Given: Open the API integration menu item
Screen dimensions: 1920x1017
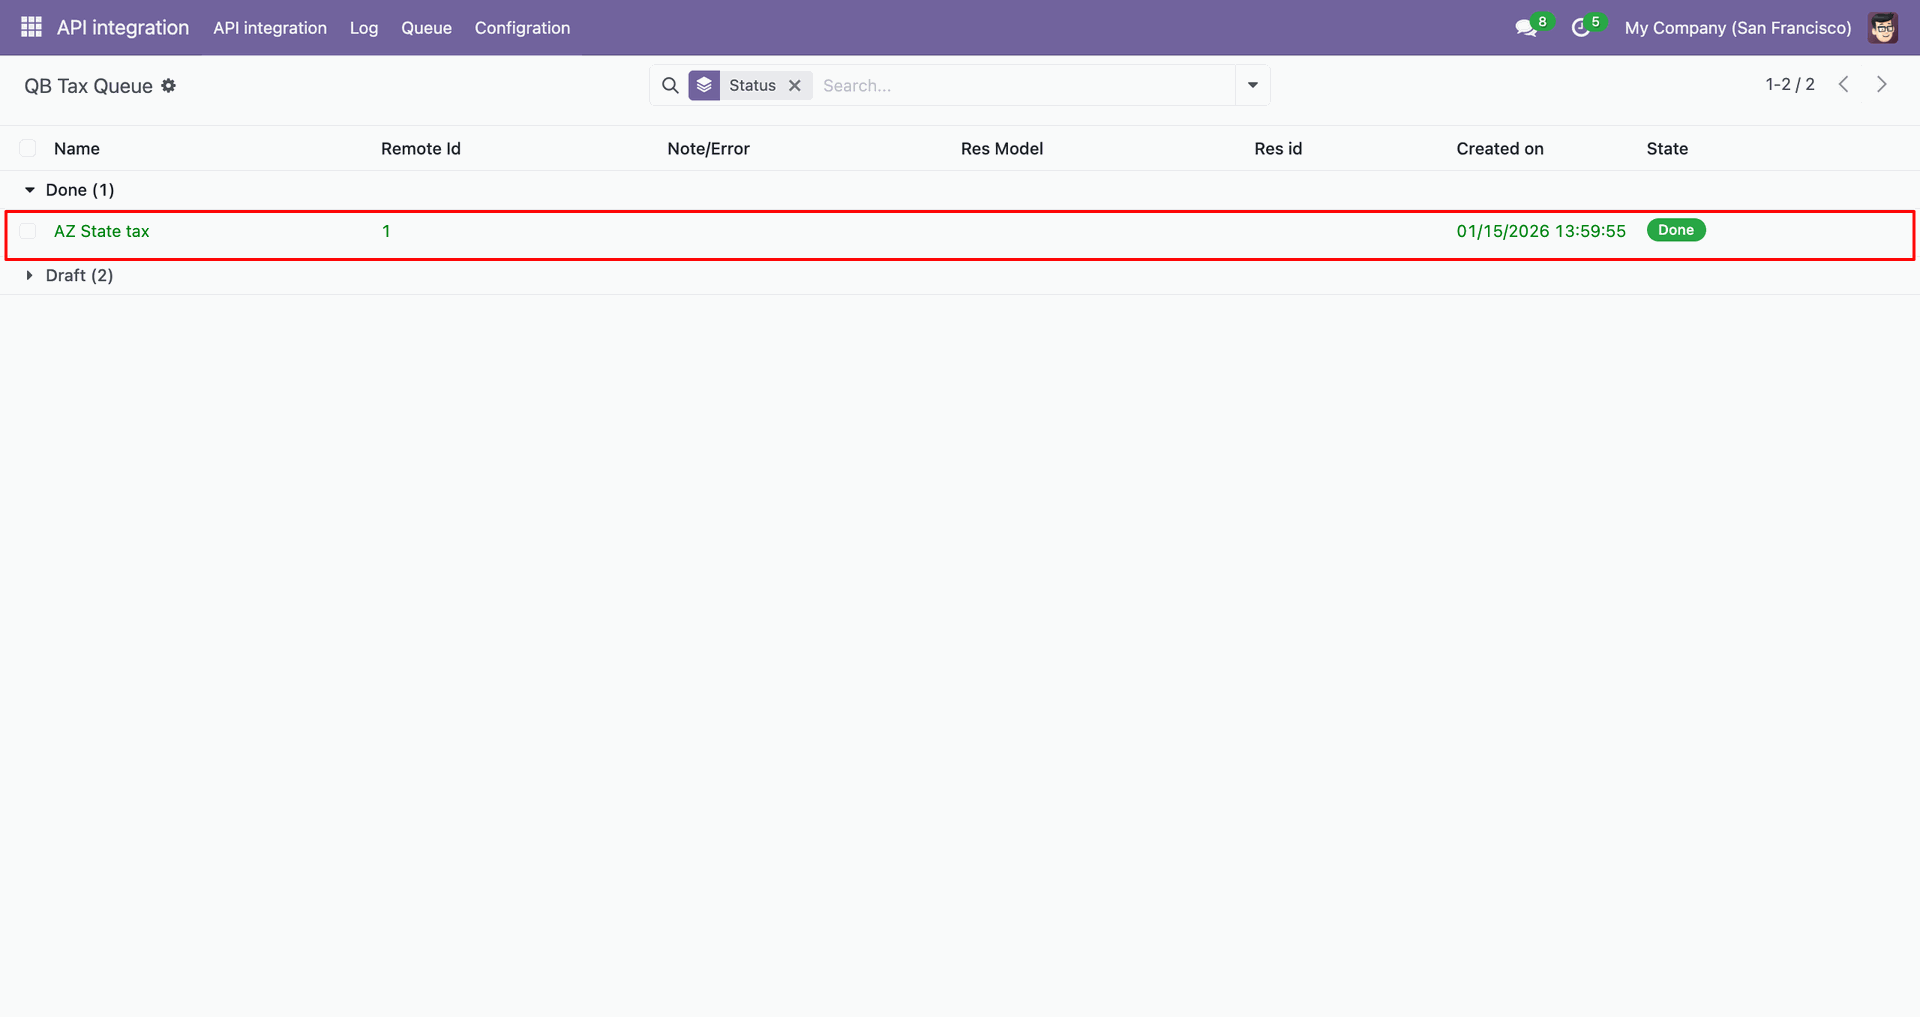Looking at the screenshot, I should (270, 28).
